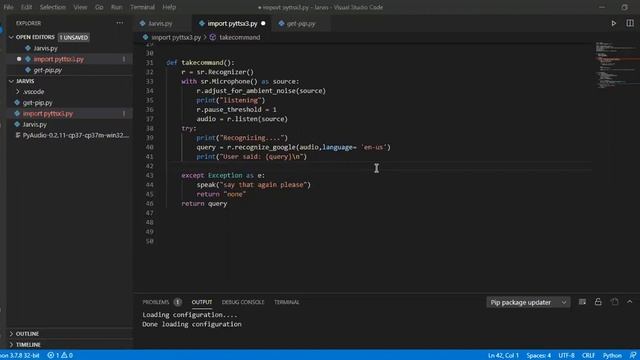Open the Edit menu
The image size is (640, 360).
27,7
